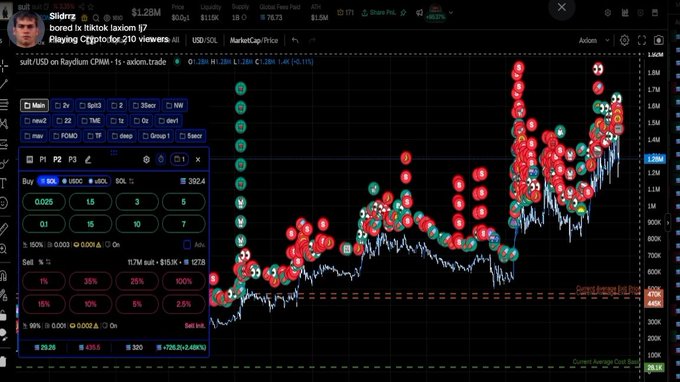Undo last chart action arrow
The image size is (680, 382).
(295, 40)
